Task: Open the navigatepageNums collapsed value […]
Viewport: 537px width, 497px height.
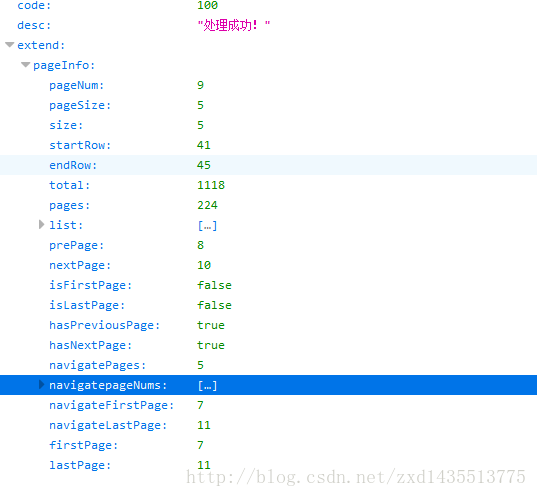Action: [x=207, y=385]
